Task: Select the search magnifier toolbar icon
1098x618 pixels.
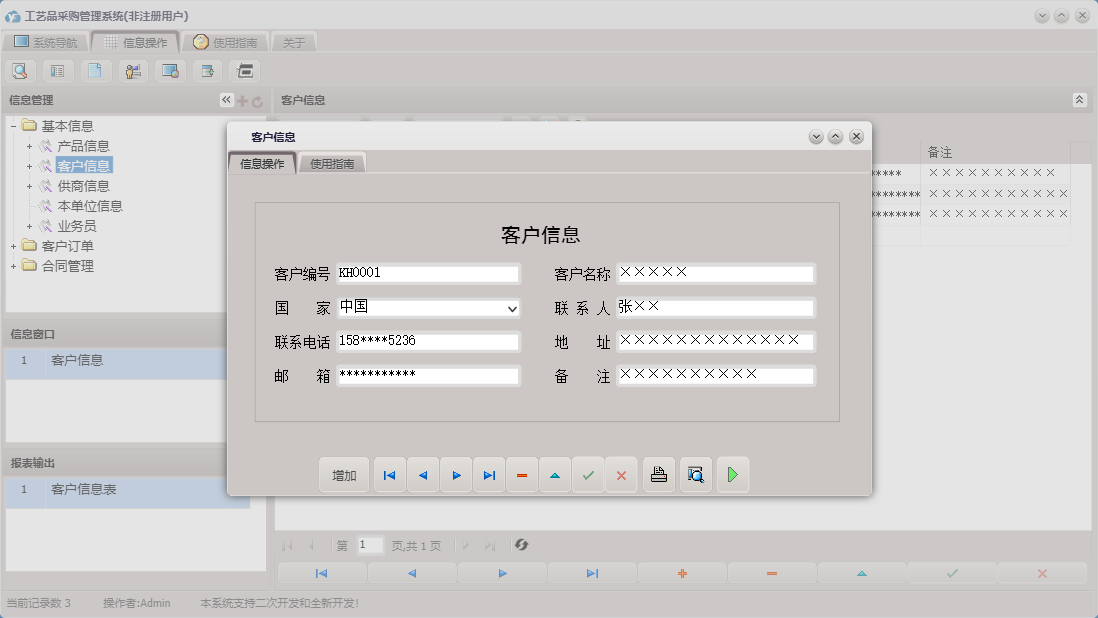Action: tap(20, 70)
